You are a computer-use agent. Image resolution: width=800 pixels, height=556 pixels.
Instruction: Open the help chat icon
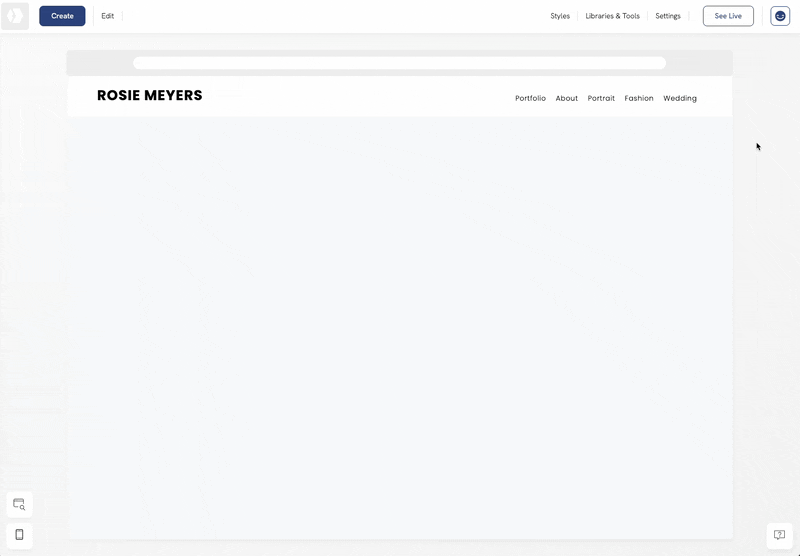779,535
